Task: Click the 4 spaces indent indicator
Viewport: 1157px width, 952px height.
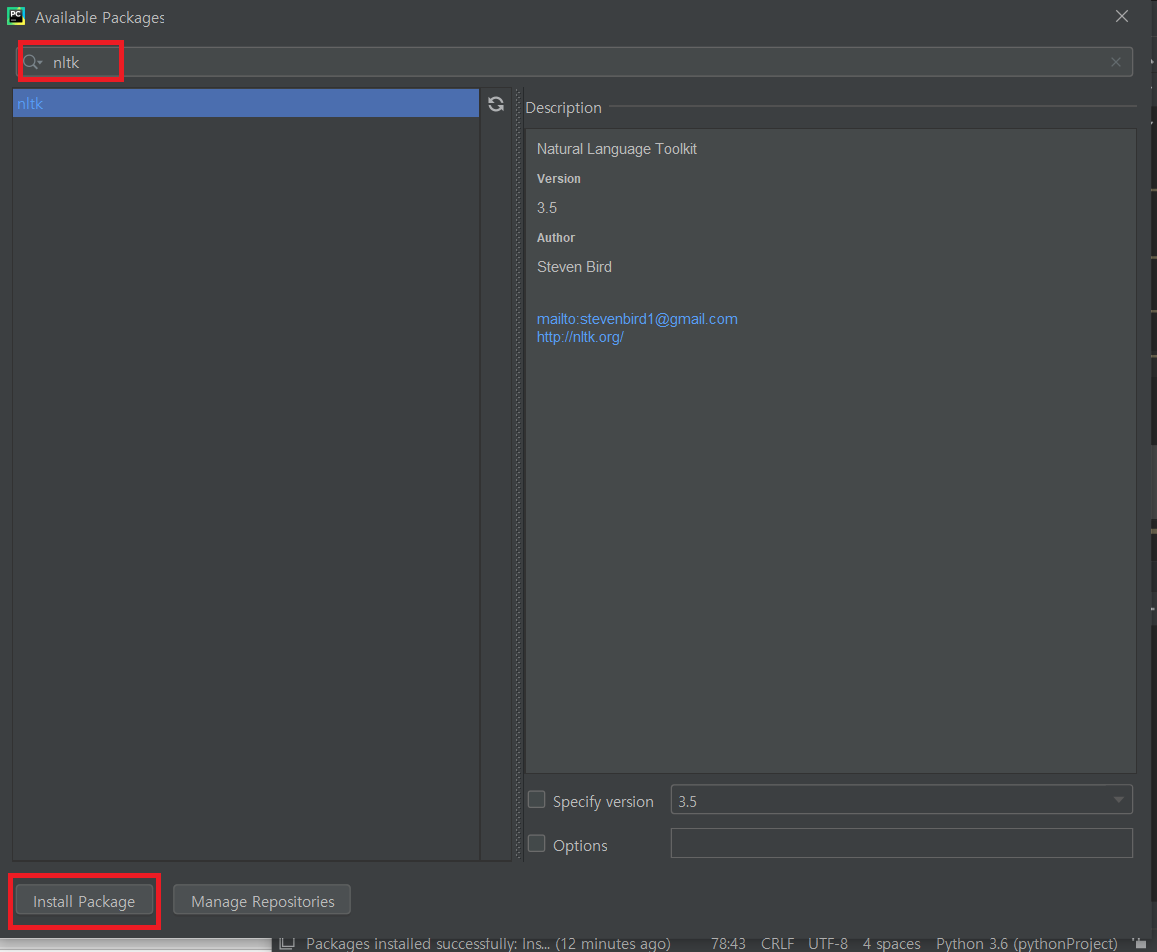Action: click(x=891, y=944)
